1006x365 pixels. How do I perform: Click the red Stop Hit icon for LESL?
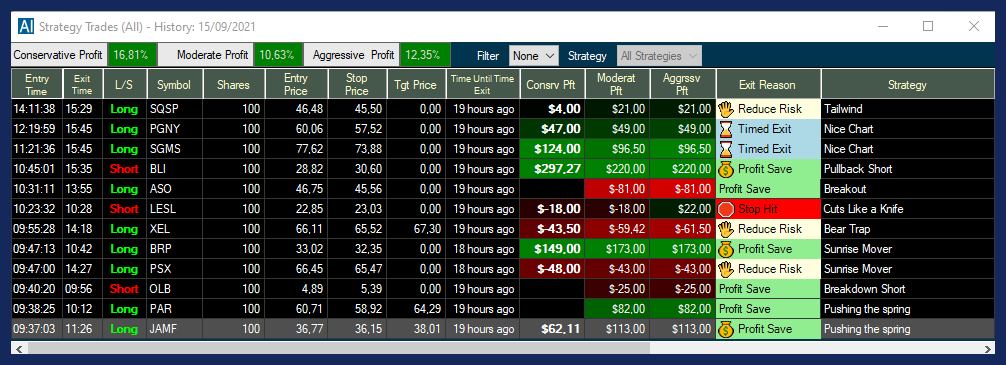click(726, 209)
